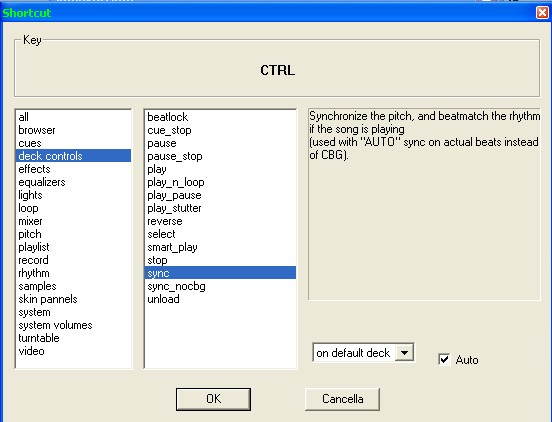The width and height of the screenshot is (552, 422).
Task: Toggle the Auto checkbox
Action: coord(444,359)
